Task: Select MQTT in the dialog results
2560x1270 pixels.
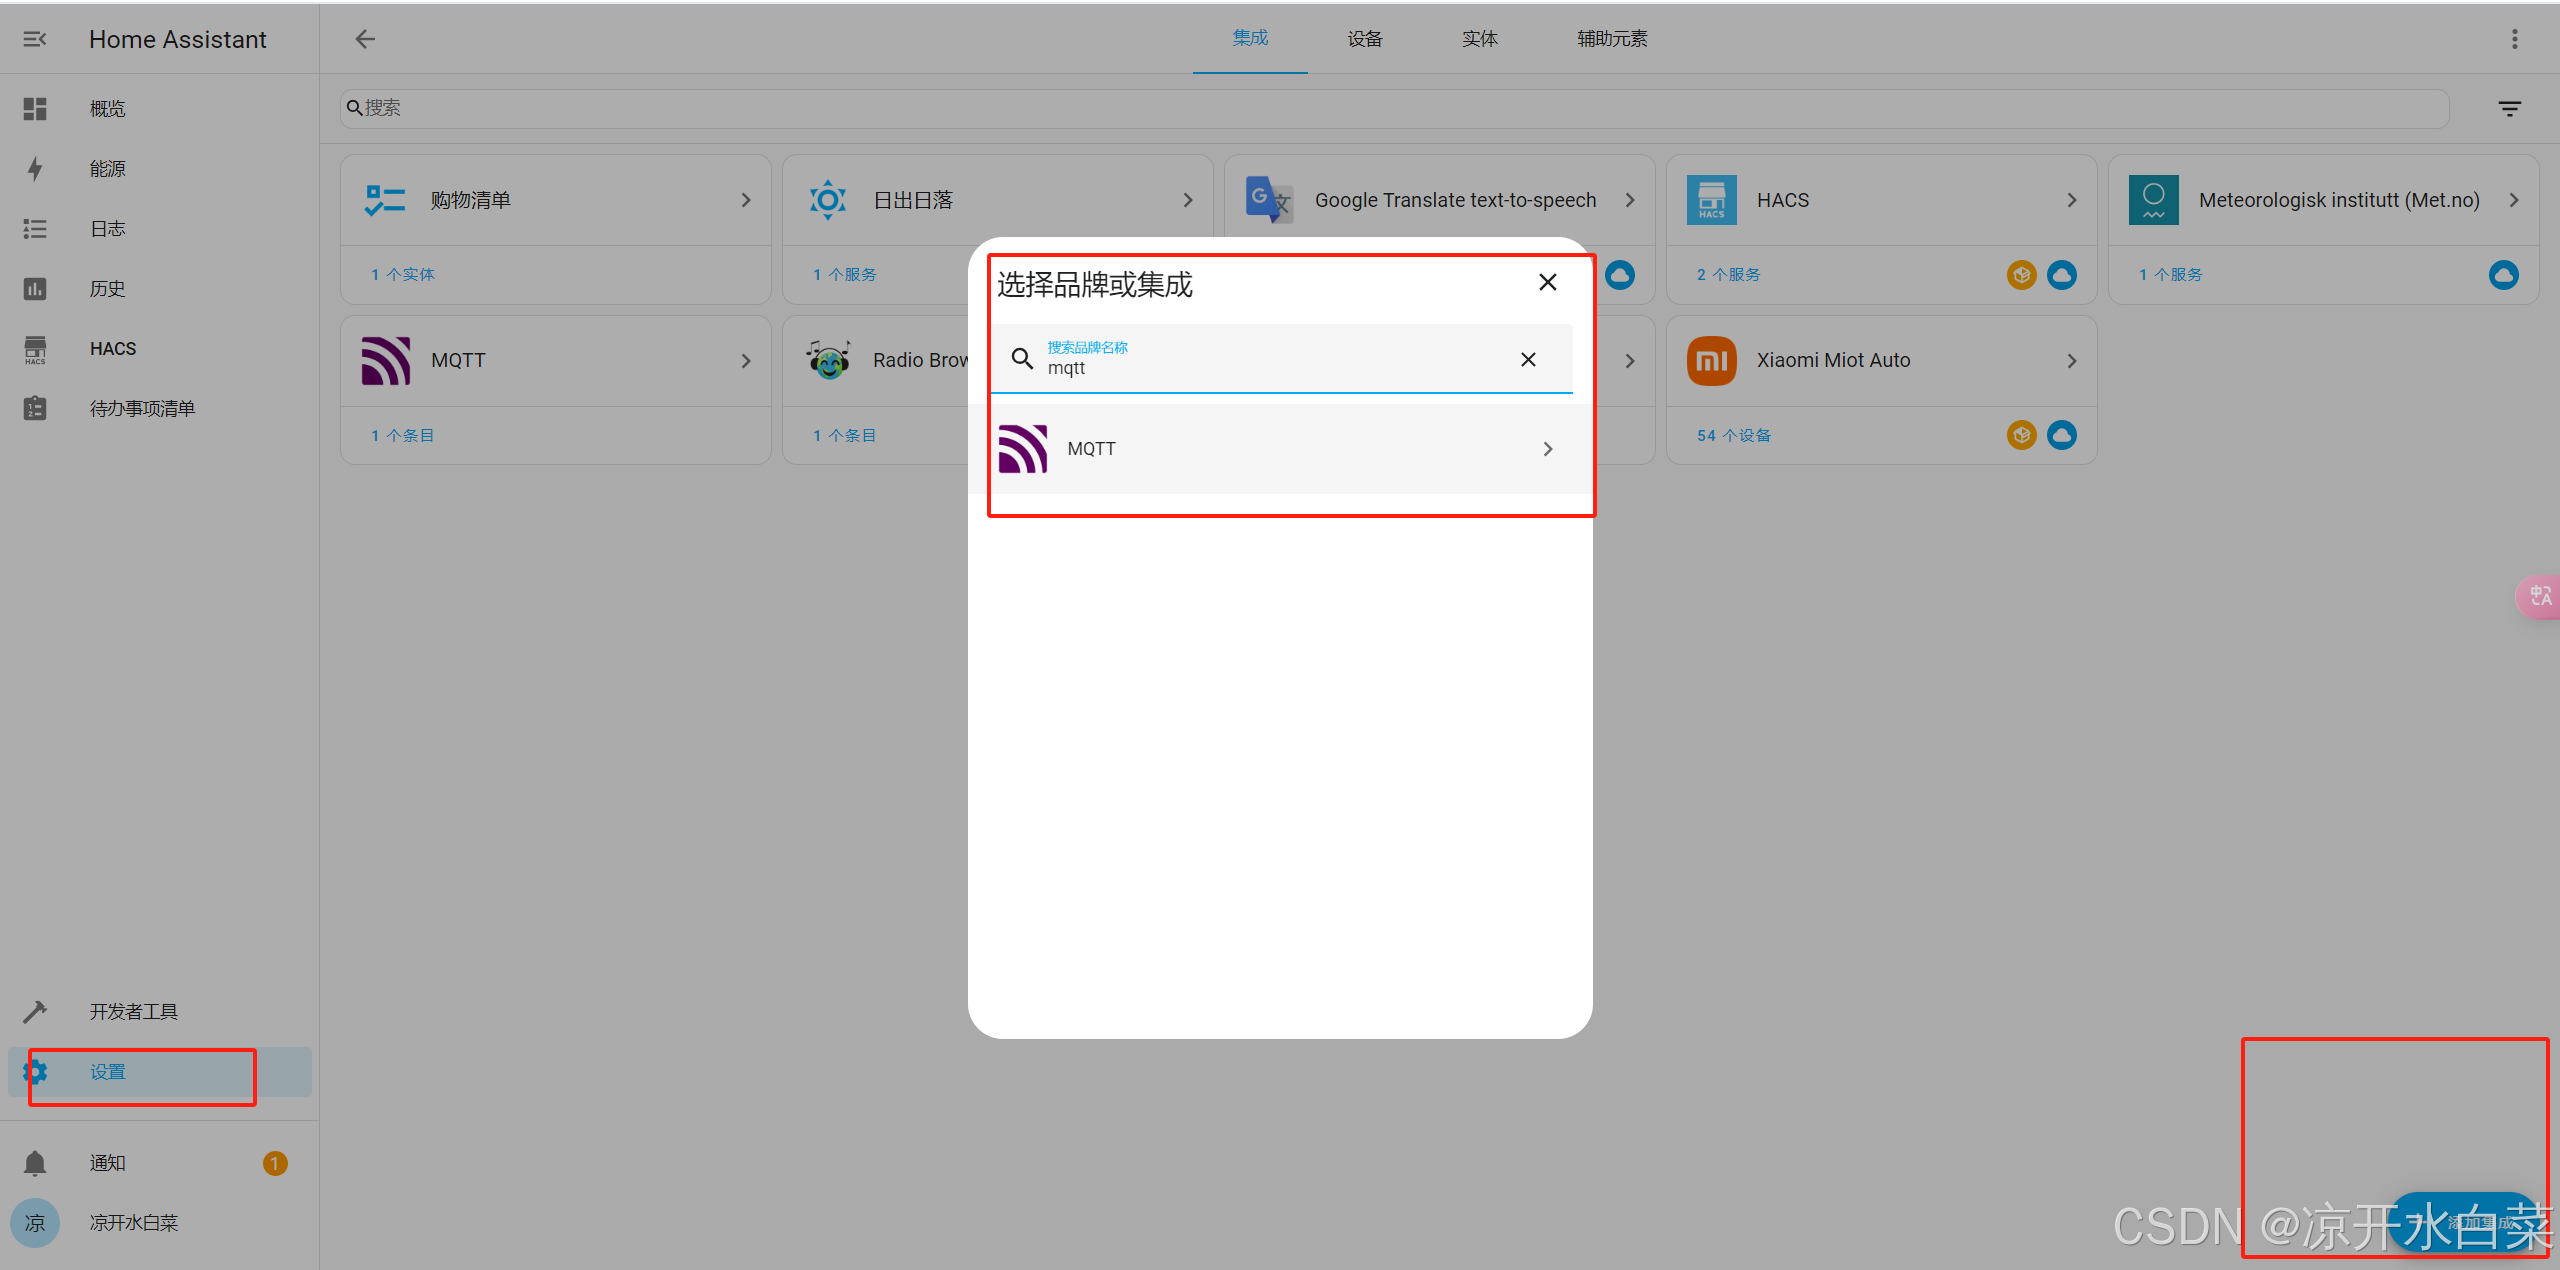Action: (1280, 448)
